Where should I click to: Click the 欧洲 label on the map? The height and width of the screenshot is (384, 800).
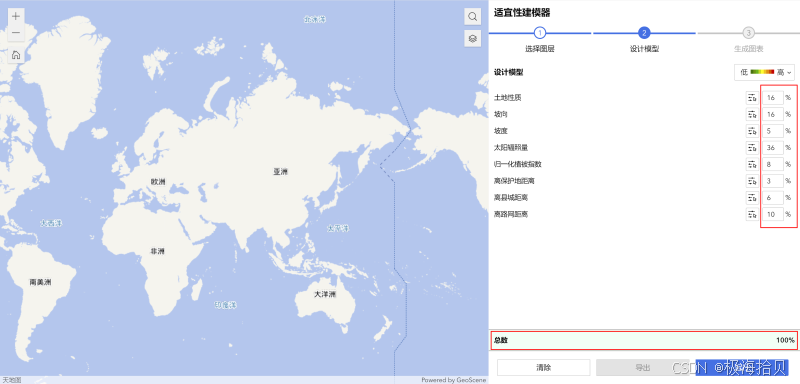pyautogui.click(x=158, y=182)
